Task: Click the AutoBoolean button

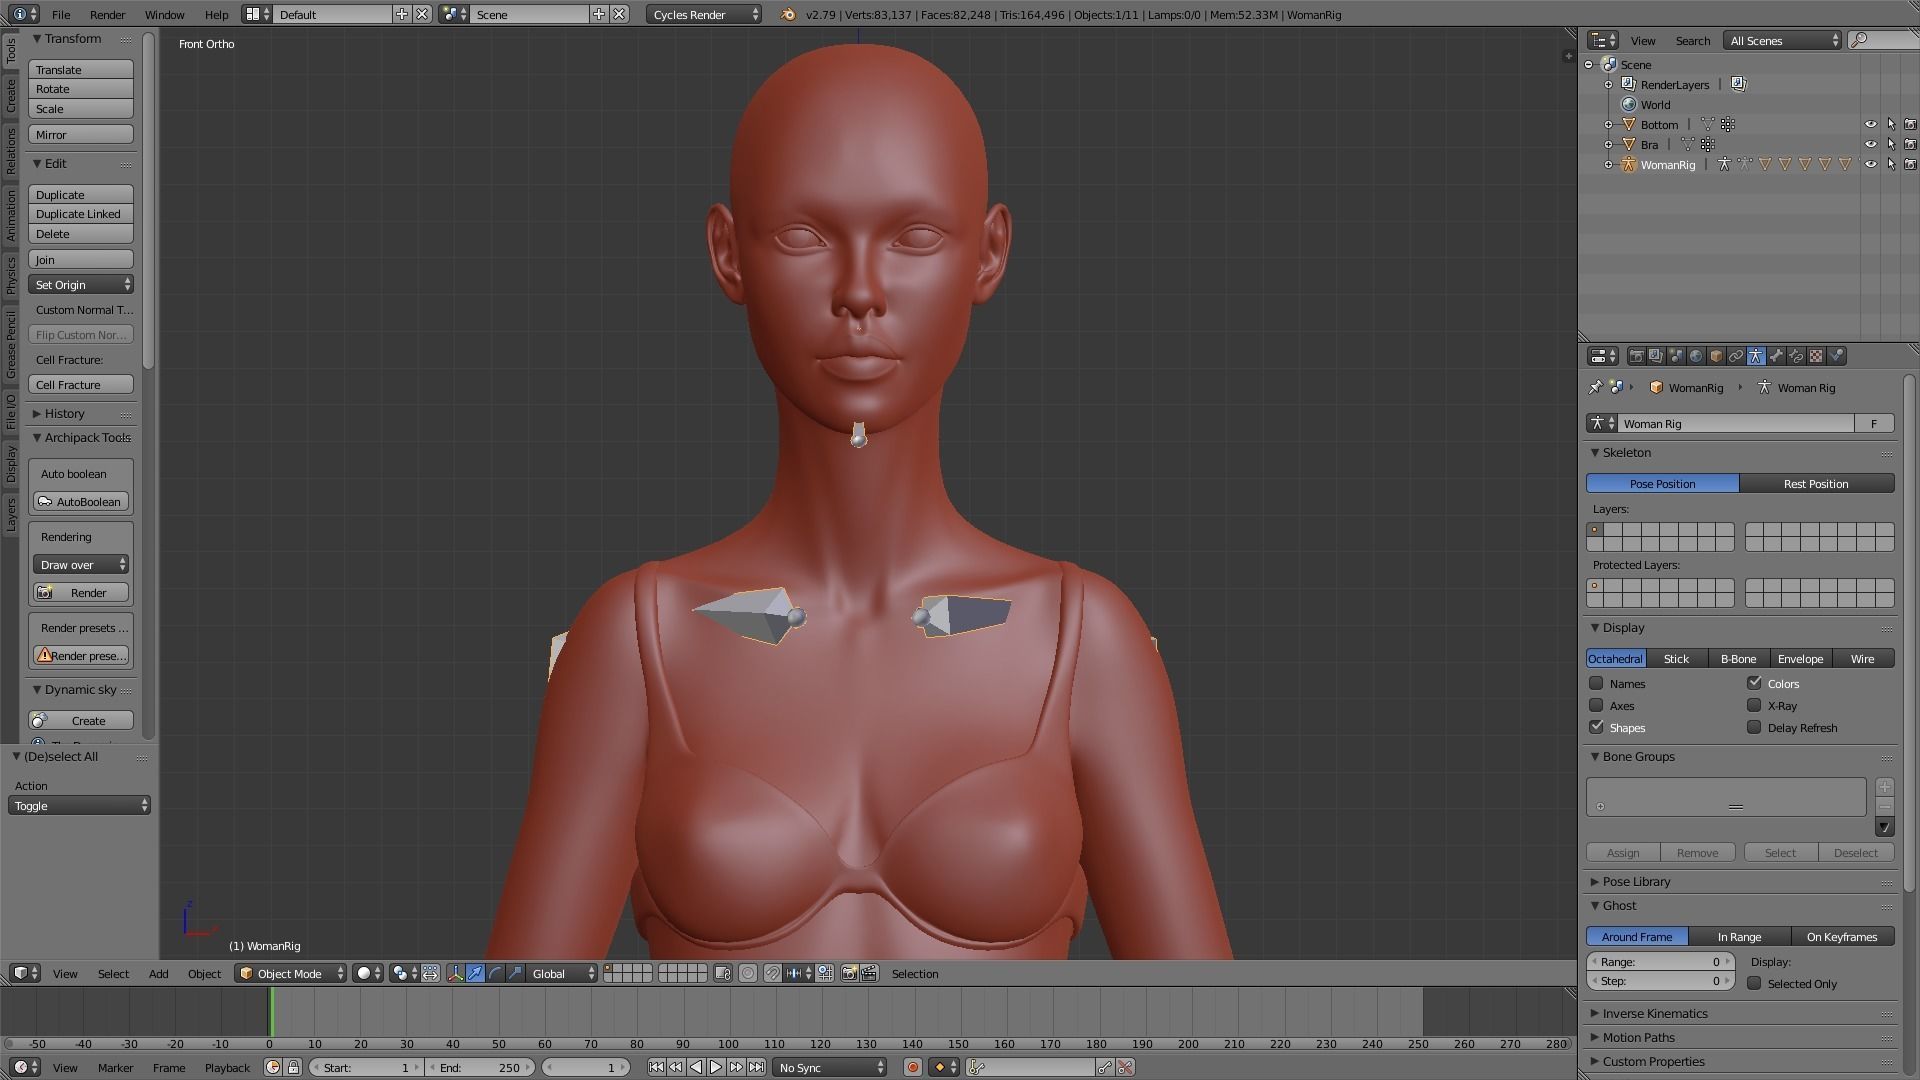Action: pos(81,501)
